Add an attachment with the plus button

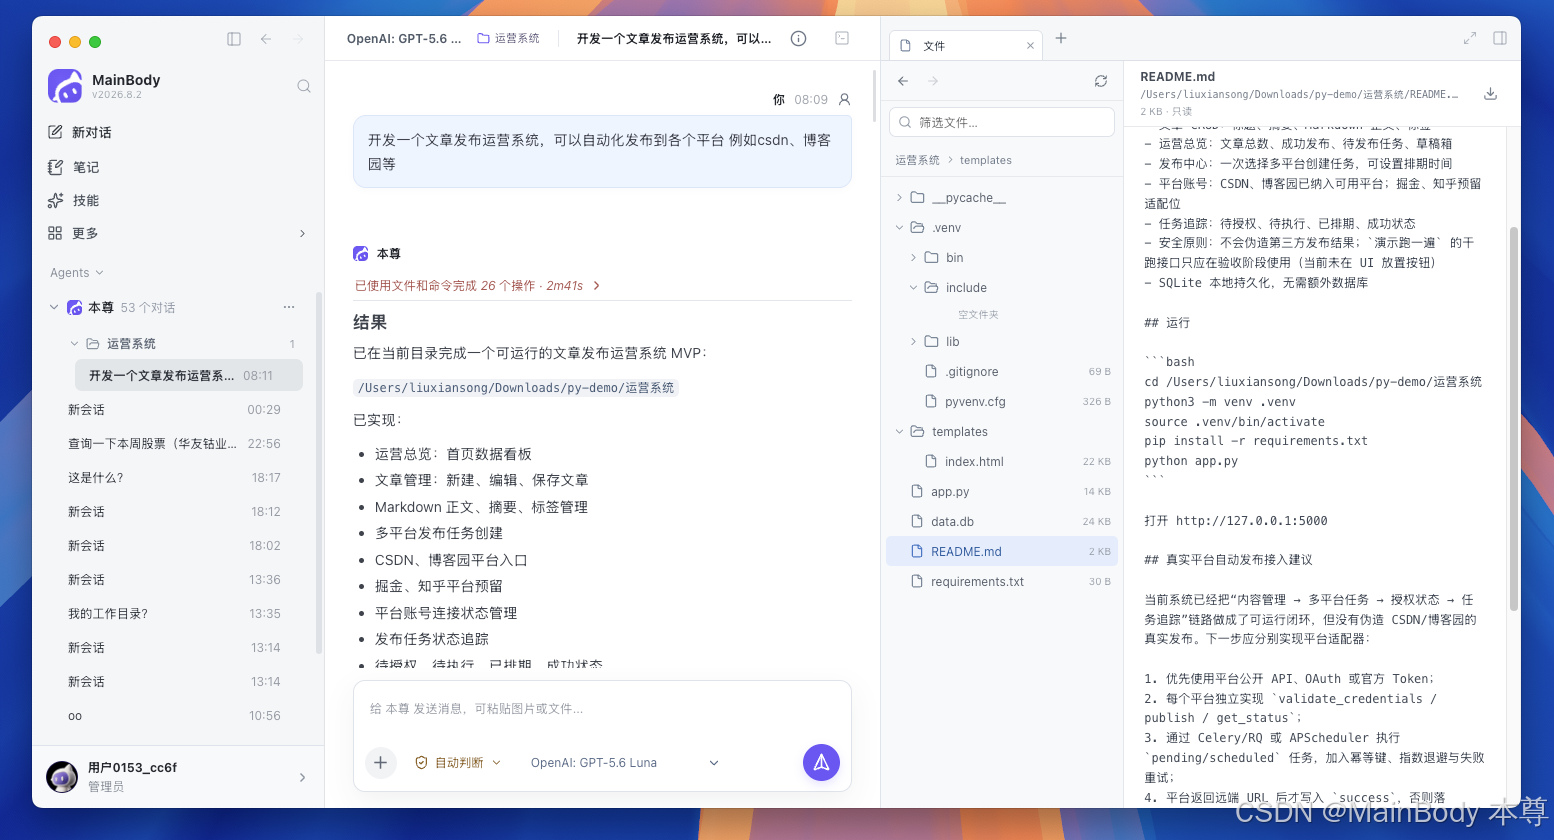point(380,763)
